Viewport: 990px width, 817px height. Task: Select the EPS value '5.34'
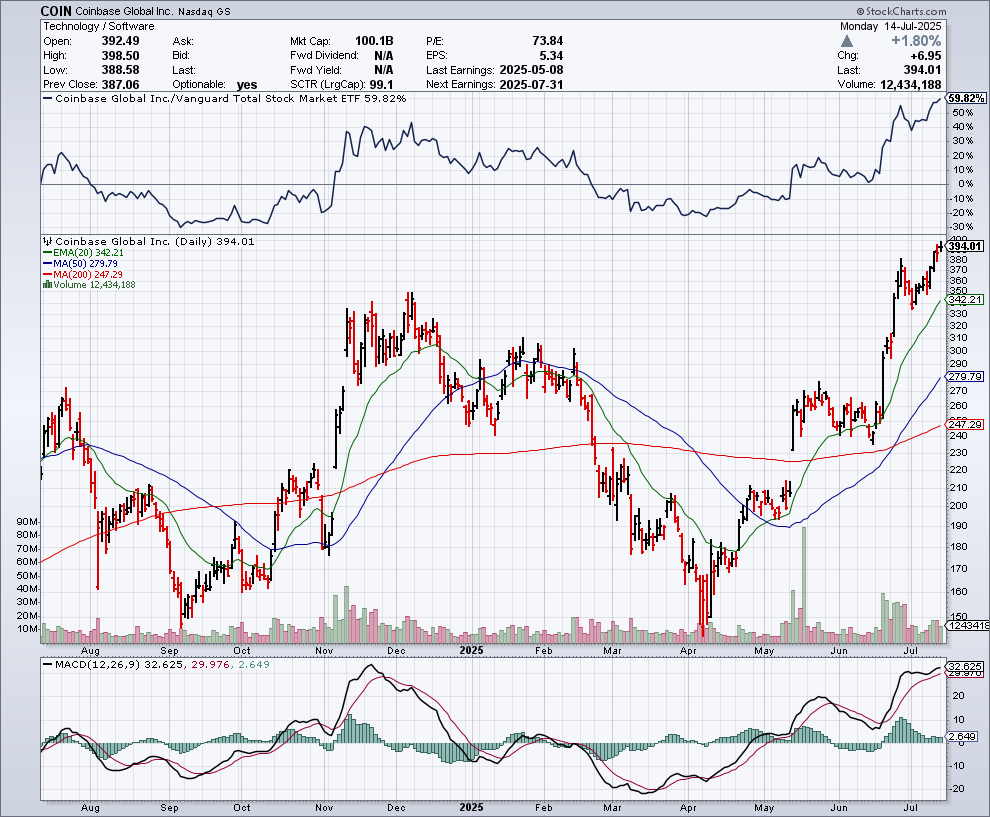pos(551,55)
